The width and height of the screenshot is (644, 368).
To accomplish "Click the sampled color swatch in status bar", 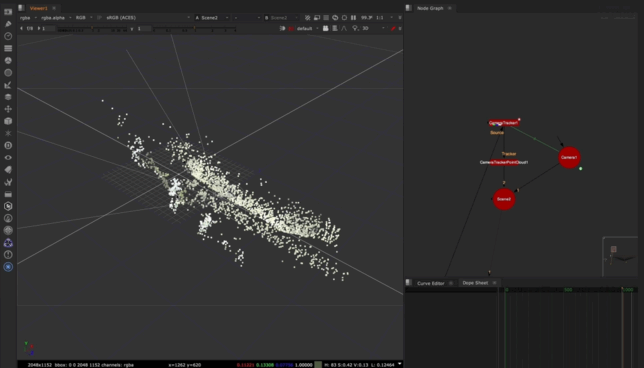I will click(318, 365).
